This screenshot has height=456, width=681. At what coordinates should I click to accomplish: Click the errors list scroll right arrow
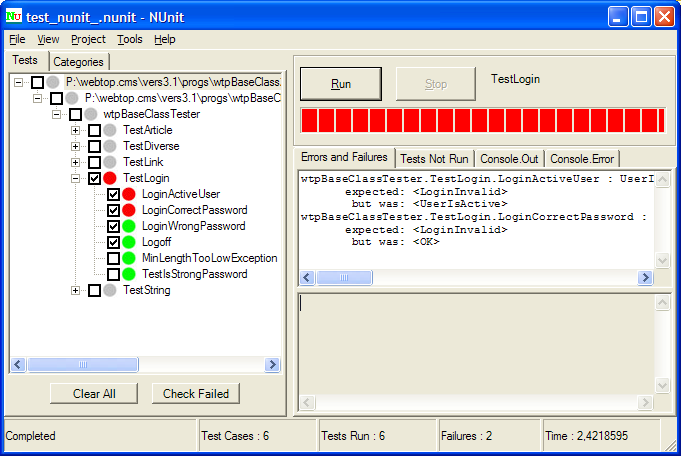(645, 277)
